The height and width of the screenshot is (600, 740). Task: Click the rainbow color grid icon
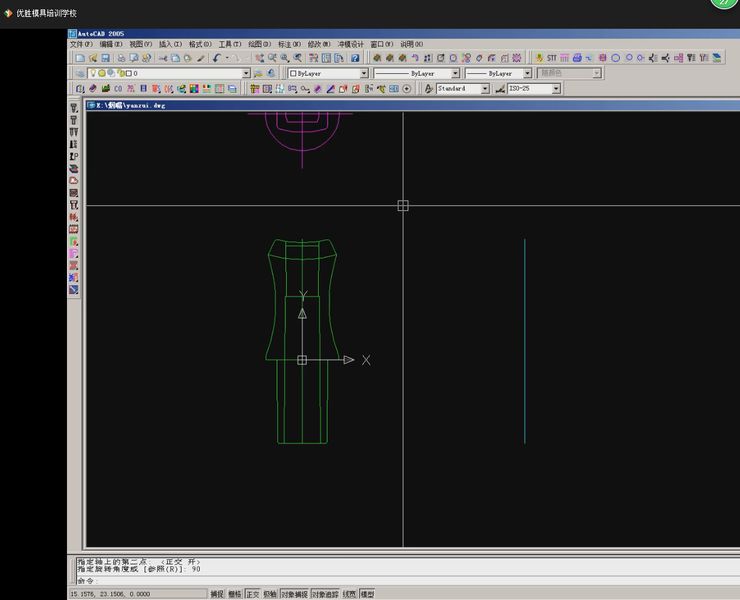point(194,88)
